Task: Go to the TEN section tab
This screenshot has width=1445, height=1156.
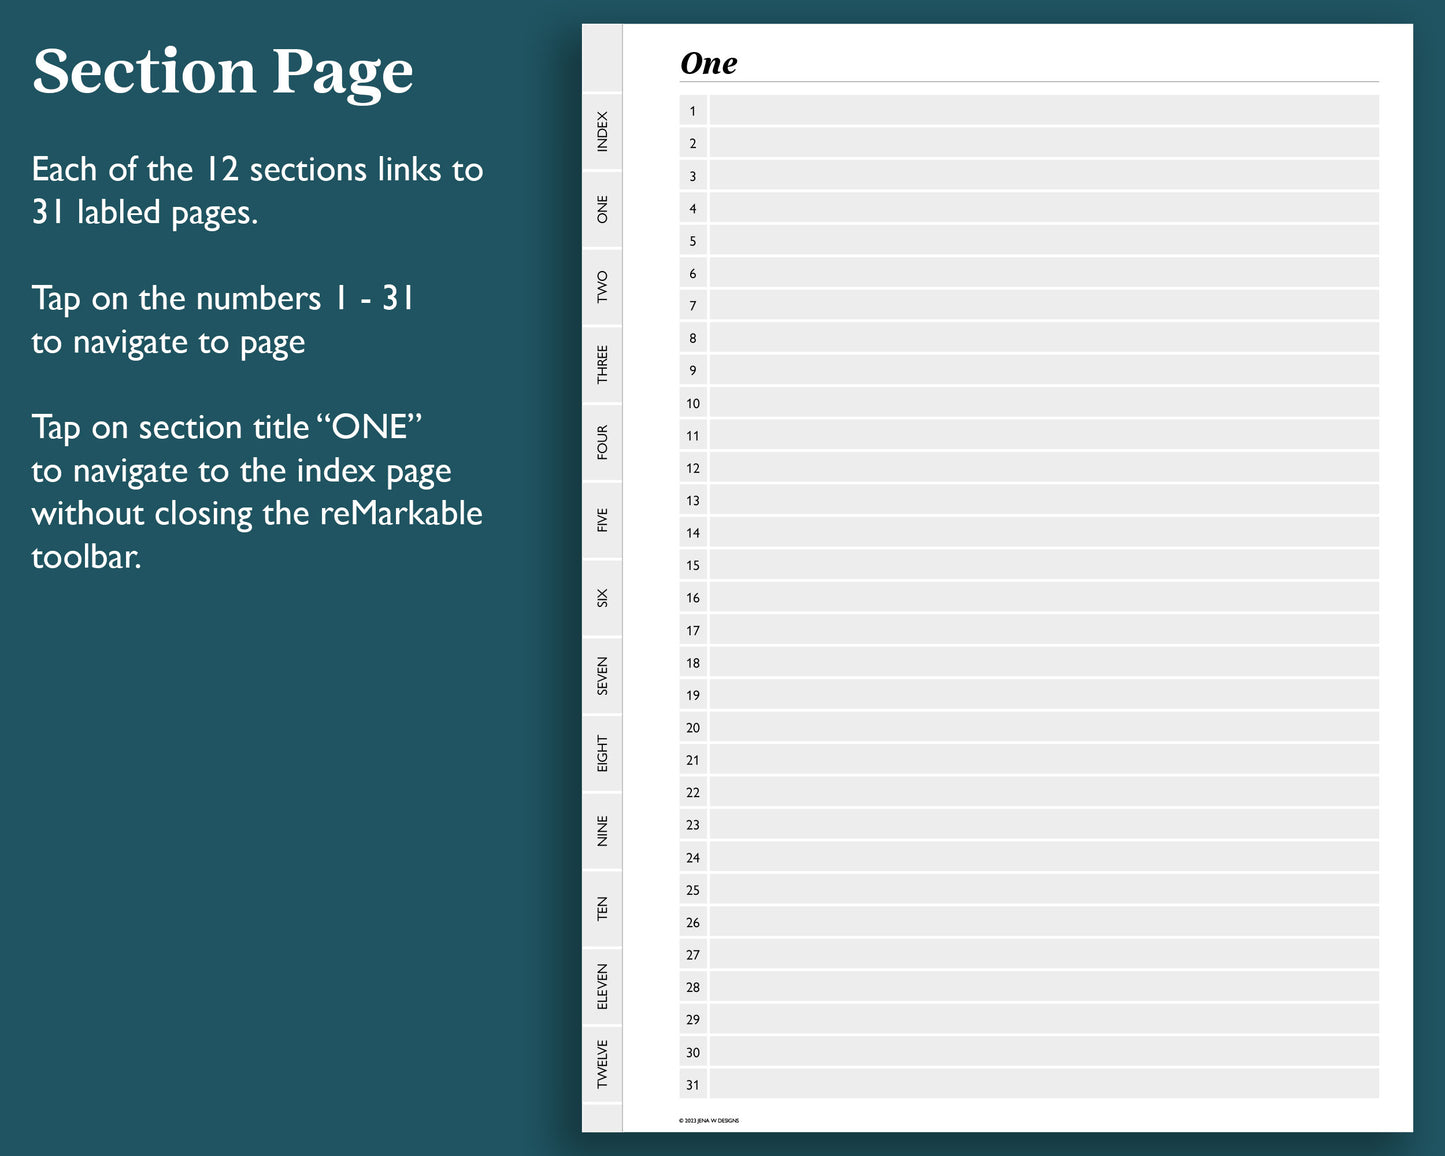Action: [602, 909]
